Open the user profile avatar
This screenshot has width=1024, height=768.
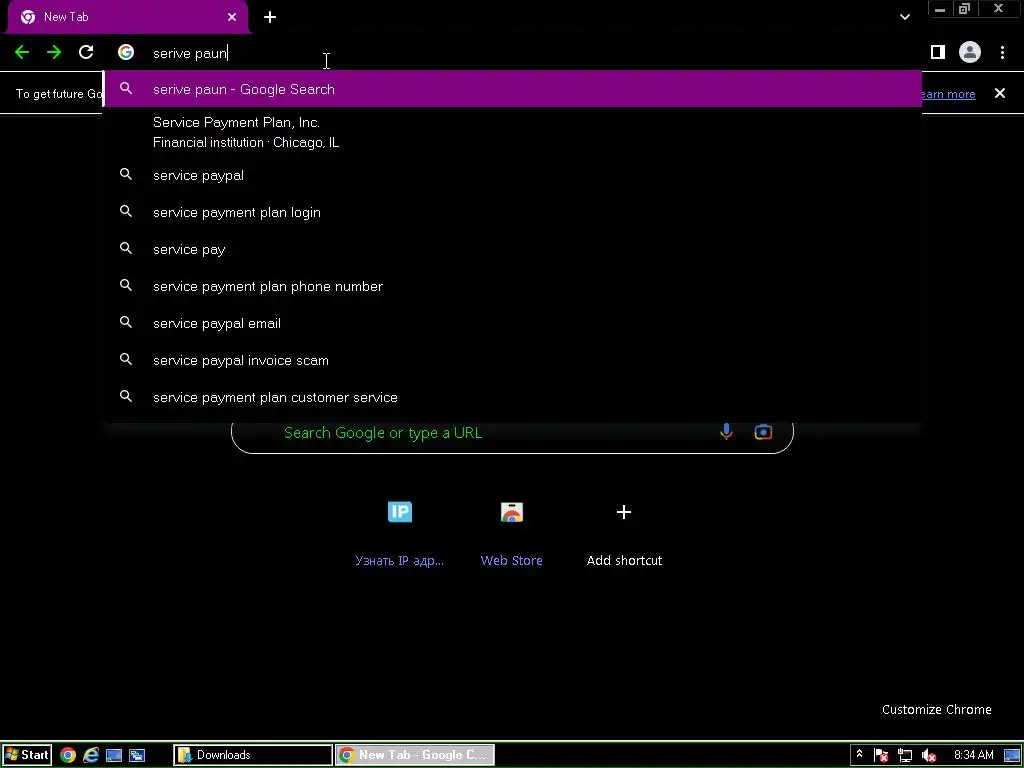970,52
